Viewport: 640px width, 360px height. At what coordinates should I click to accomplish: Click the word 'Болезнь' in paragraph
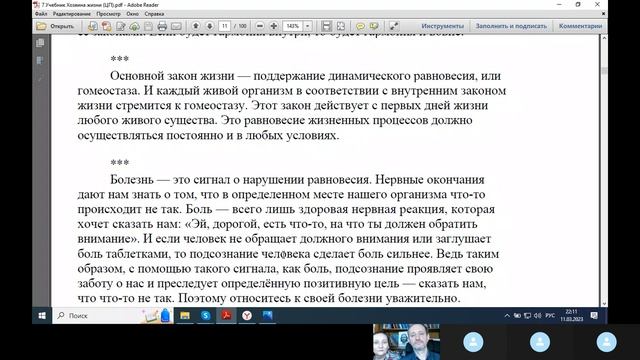tap(132, 180)
